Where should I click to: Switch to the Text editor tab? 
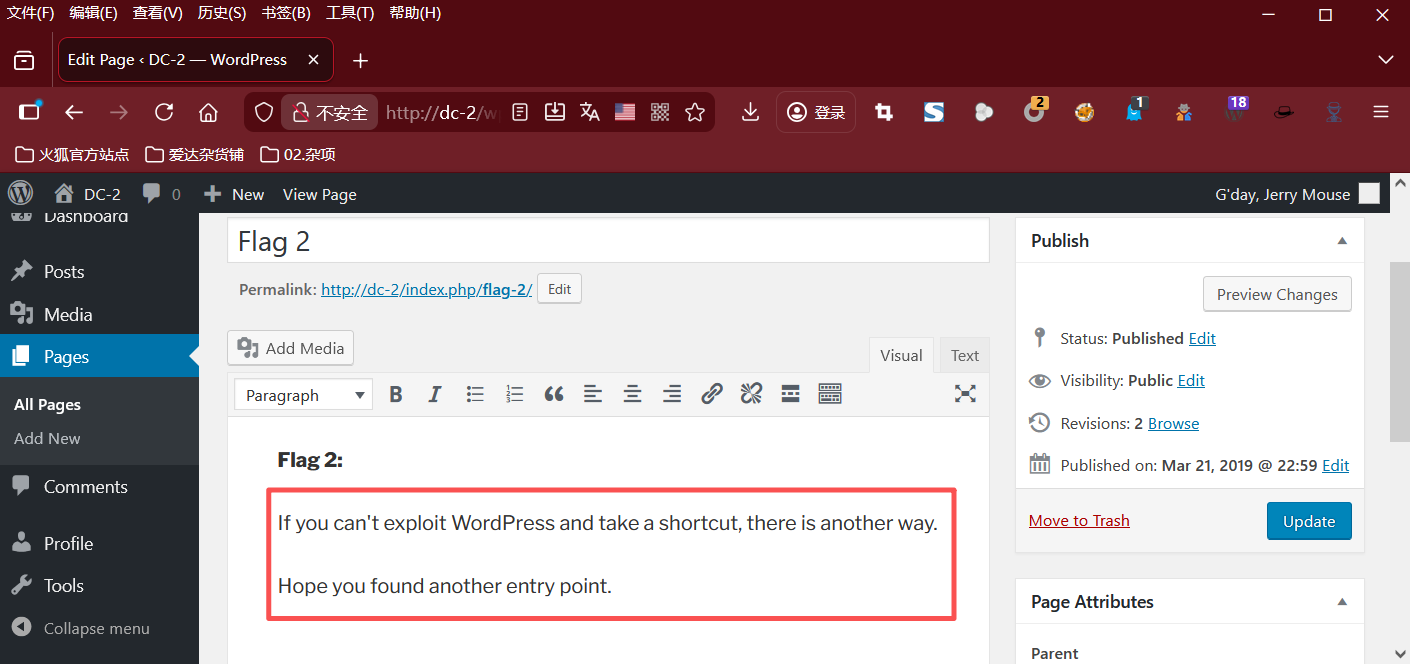(x=965, y=355)
